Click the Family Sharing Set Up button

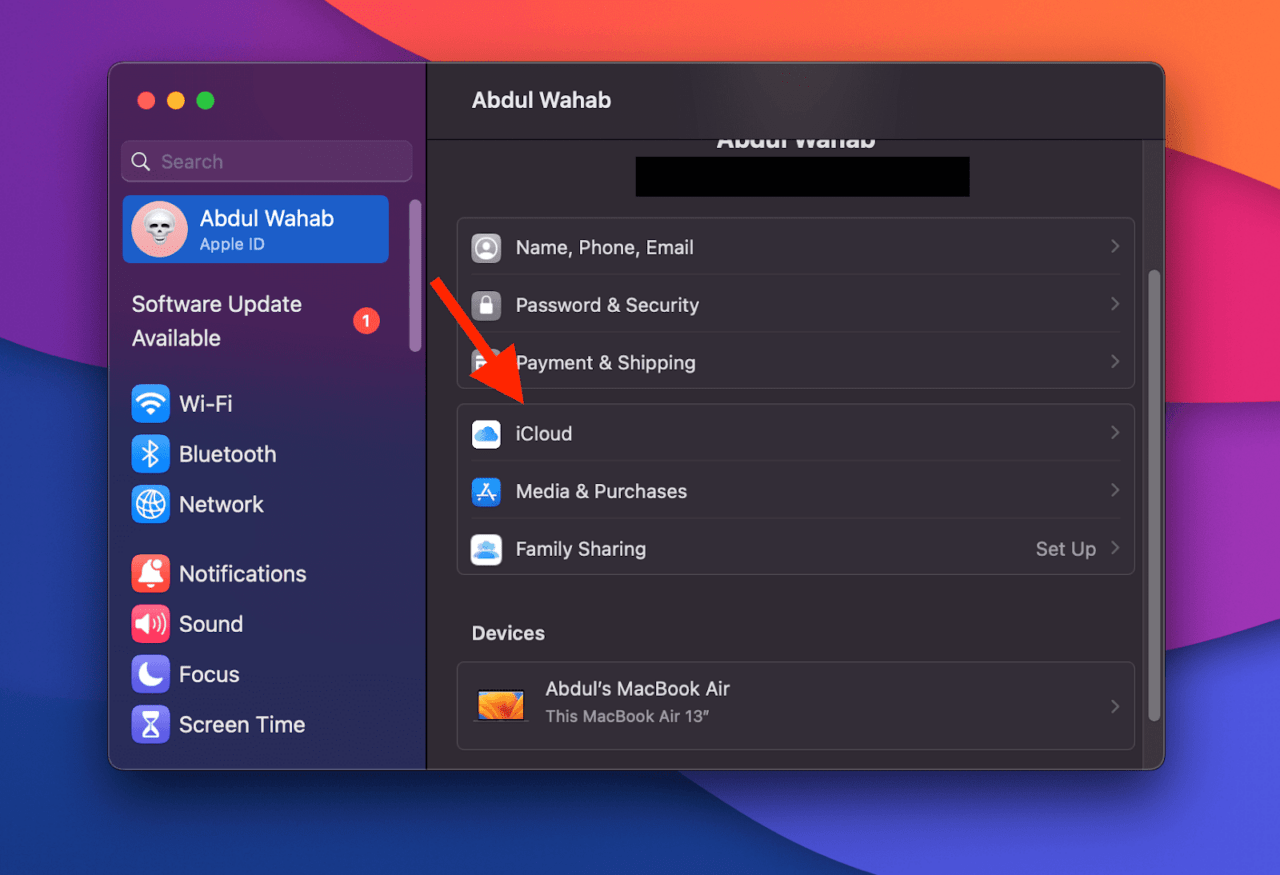click(1066, 549)
